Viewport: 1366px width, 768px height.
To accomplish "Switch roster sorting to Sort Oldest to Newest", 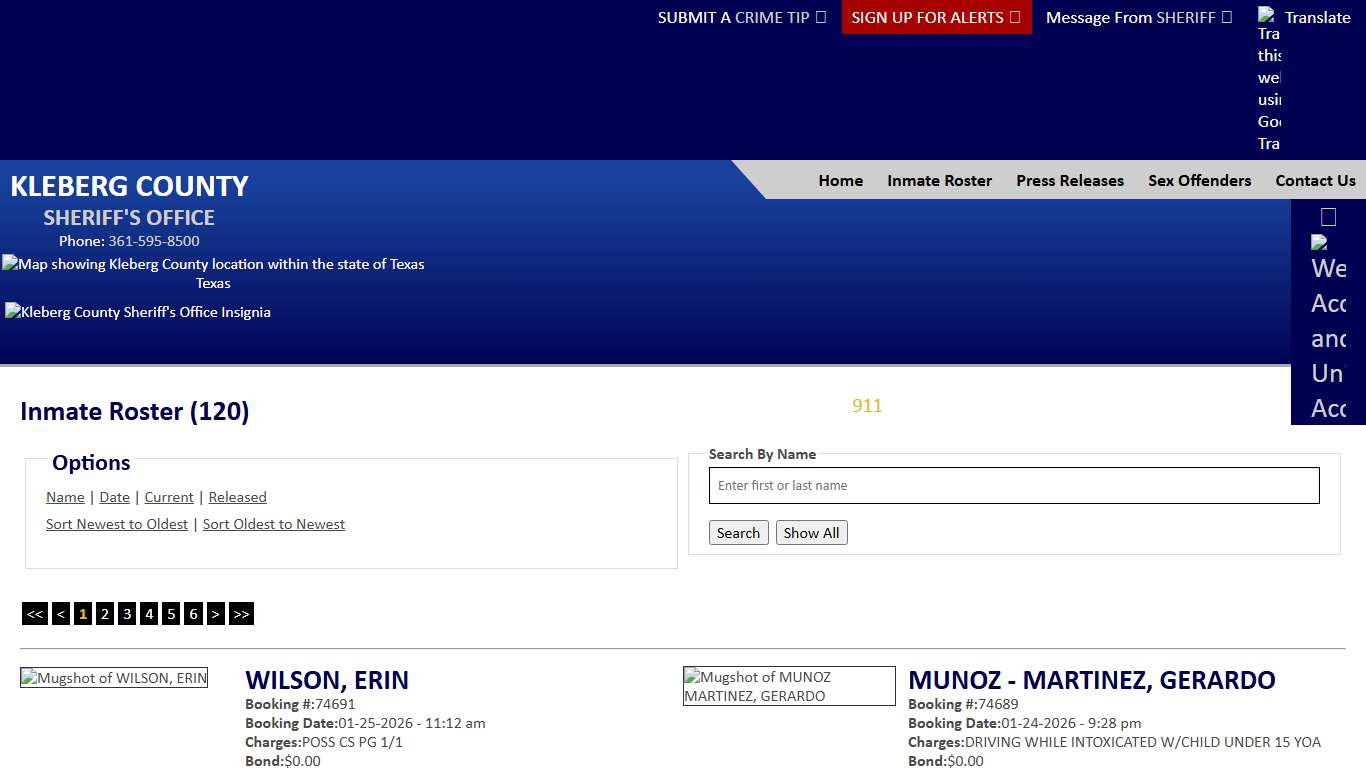I will tap(274, 524).
